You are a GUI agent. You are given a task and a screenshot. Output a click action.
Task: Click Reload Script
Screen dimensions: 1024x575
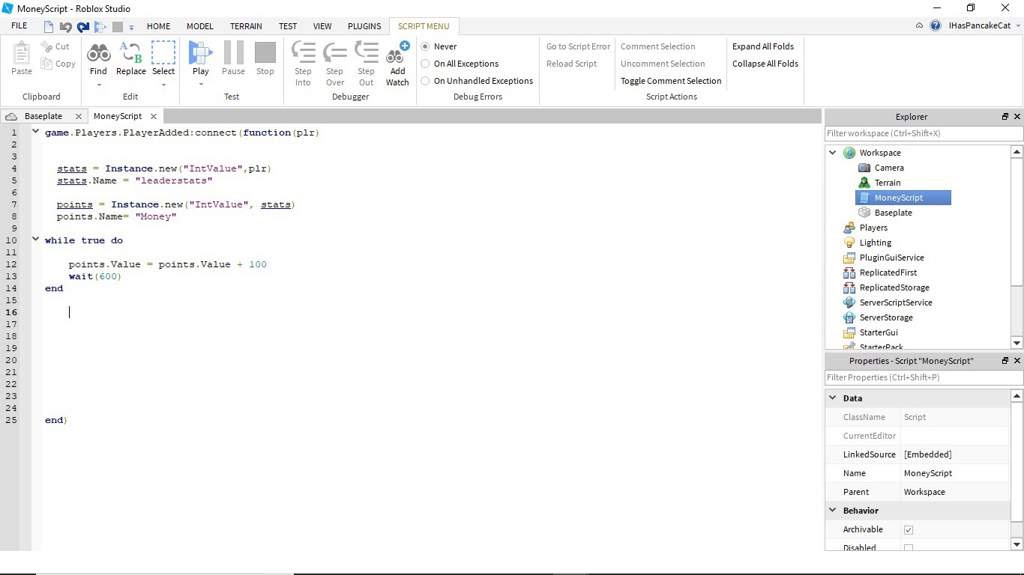pyautogui.click(x=571, y=63)
